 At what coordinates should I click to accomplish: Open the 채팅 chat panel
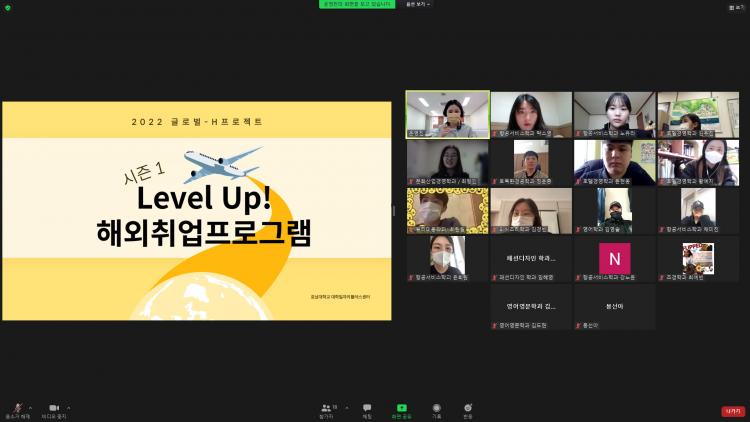pyautogui.click(x=367, y=408)
